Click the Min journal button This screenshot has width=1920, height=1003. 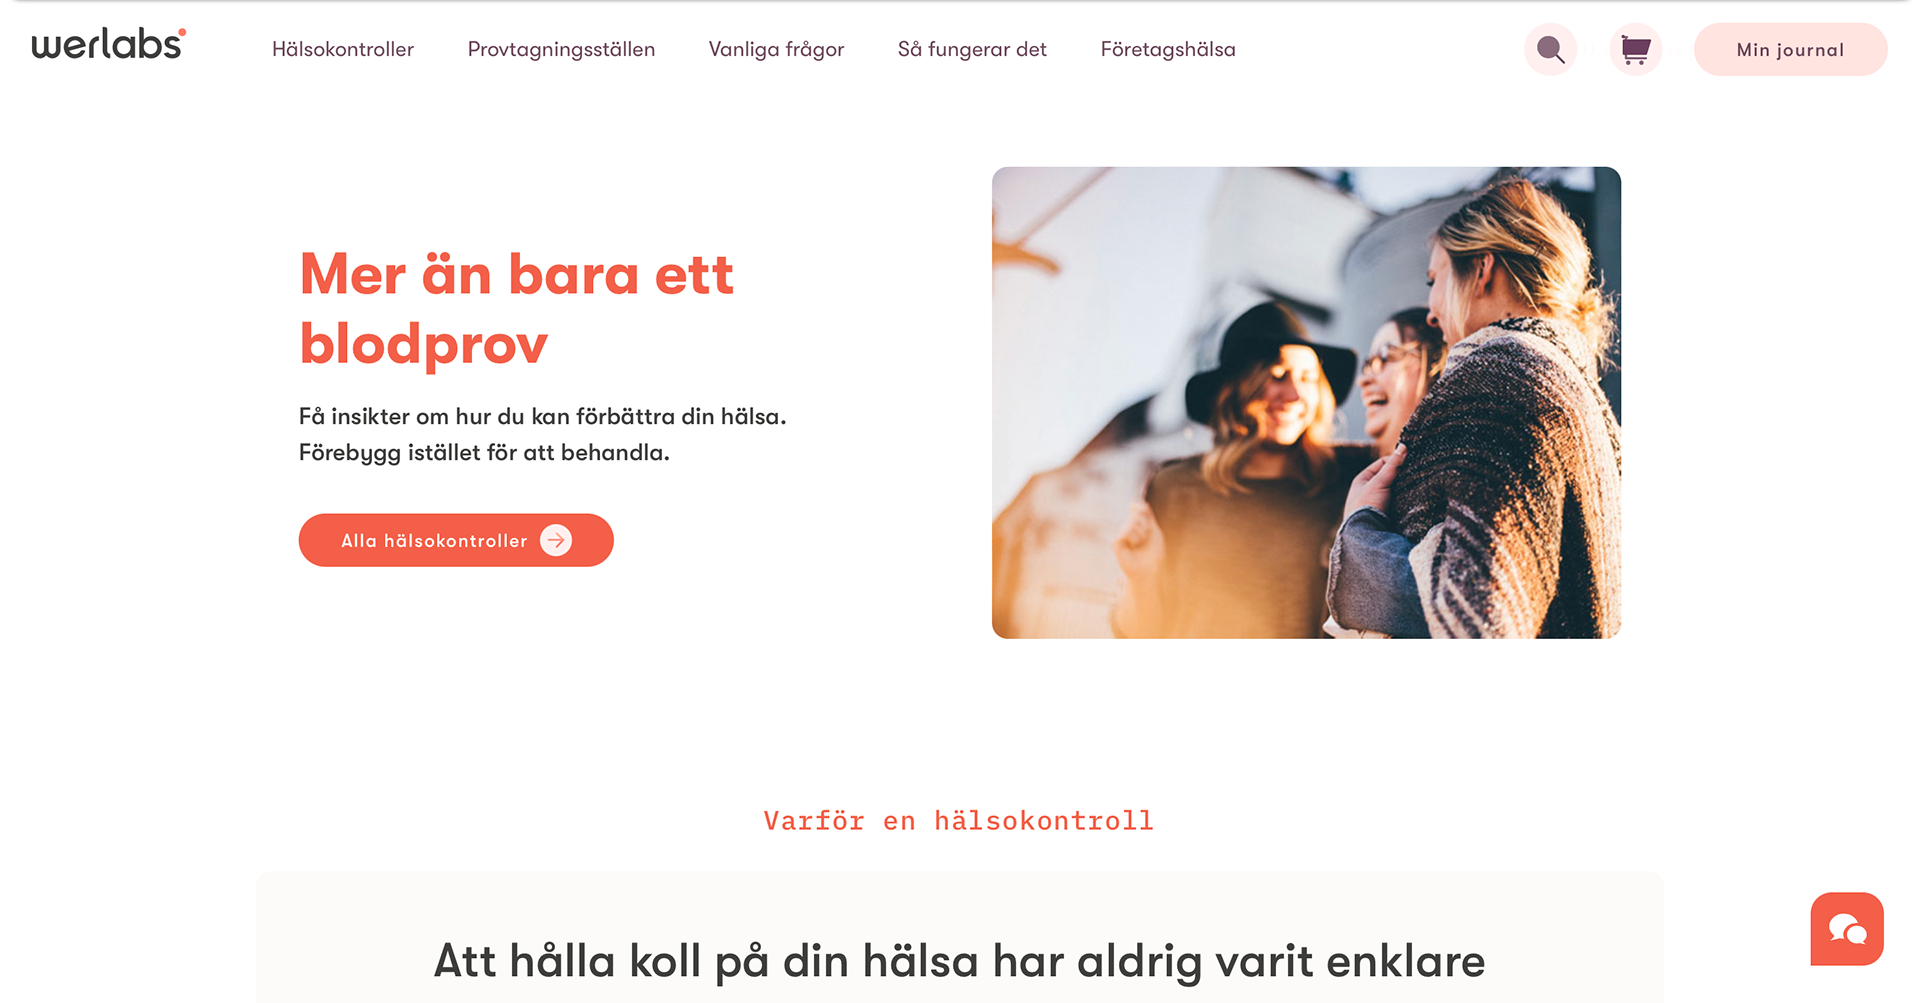click(x=1790, y=49)
